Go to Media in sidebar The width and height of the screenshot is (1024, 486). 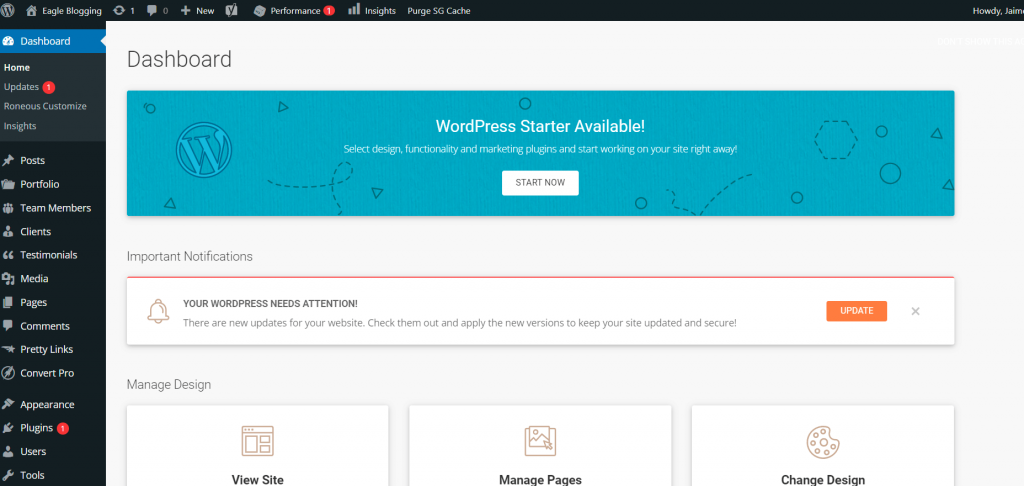[x=34, y=279]
